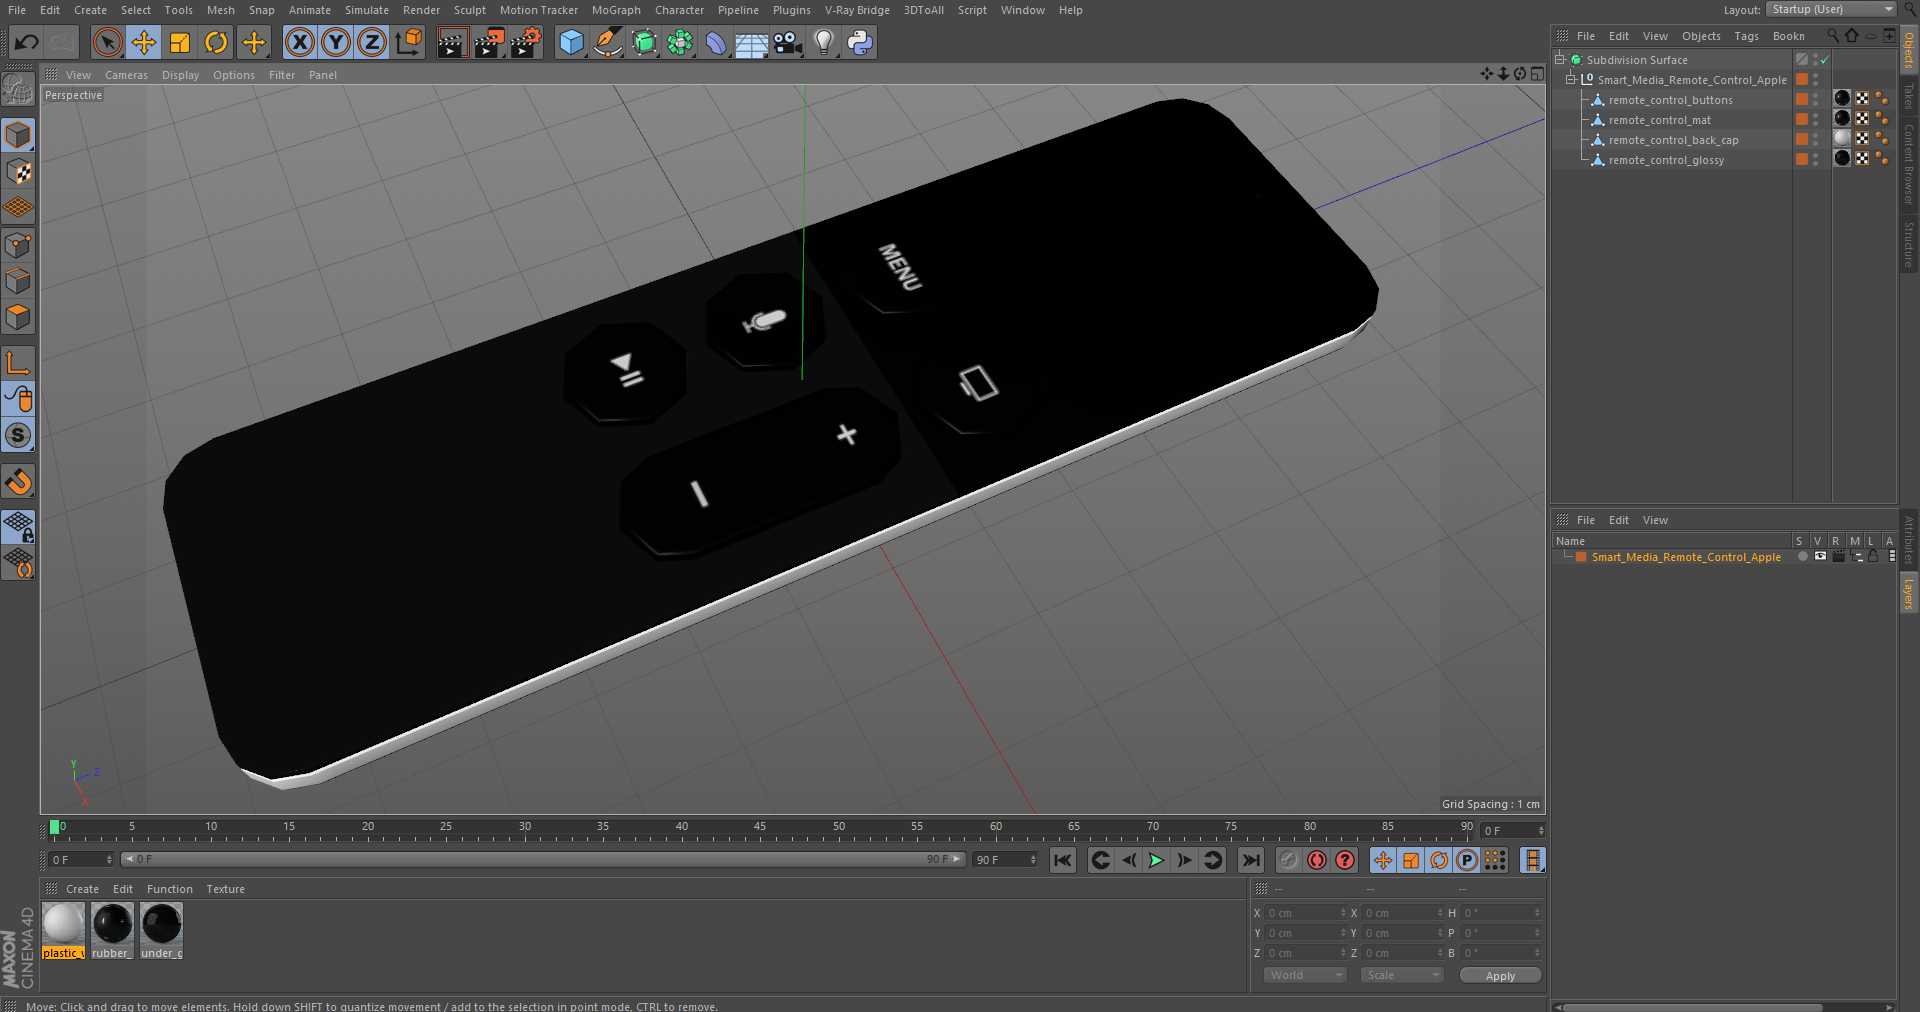Viewport: 1920px width, 1012px height.
Task: Click material tag on remote_control_back_cap
Action: coord(1842,138)
